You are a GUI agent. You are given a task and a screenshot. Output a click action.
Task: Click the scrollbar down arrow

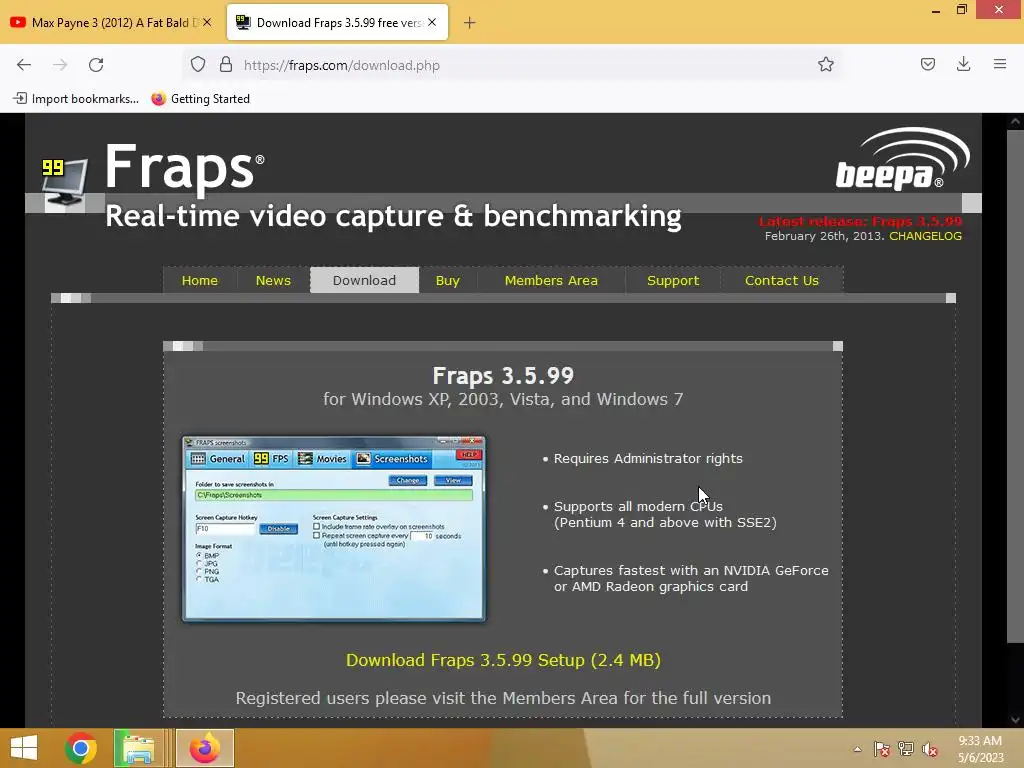pos(1015,720)
